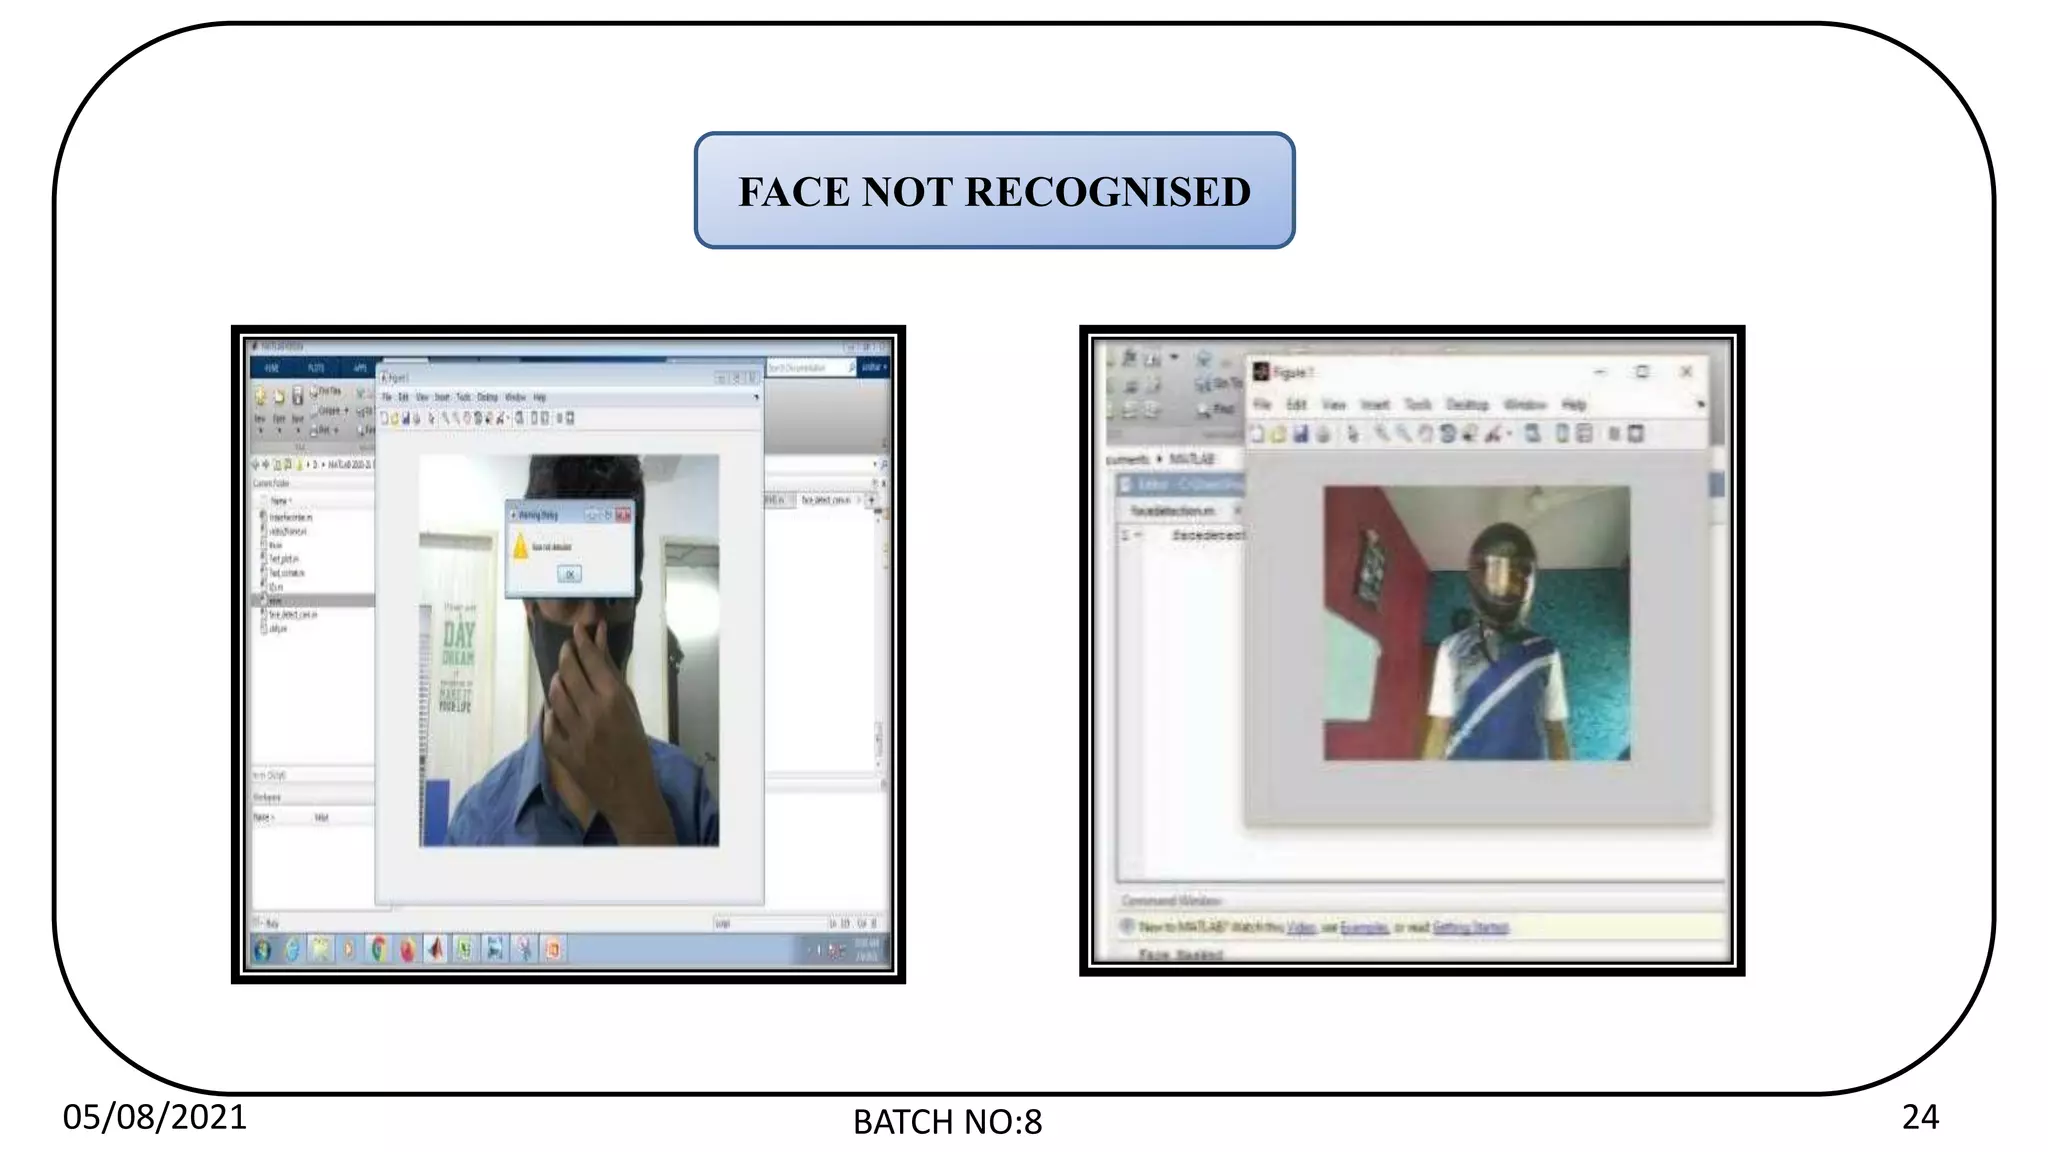Click Insert Legend icon in right Figure 1 toolbar
The width and height of the screenshot is (2048, 1152).
(1584, 434)
